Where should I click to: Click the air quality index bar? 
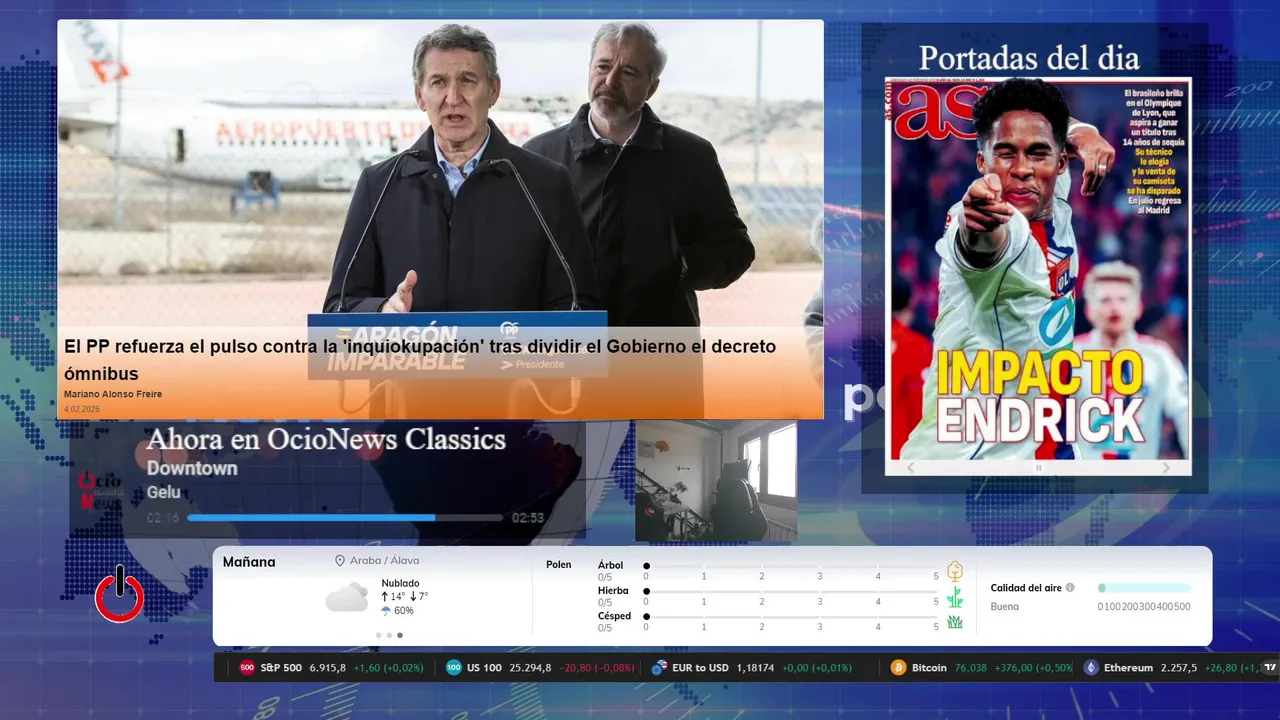tap(1144, 588)
